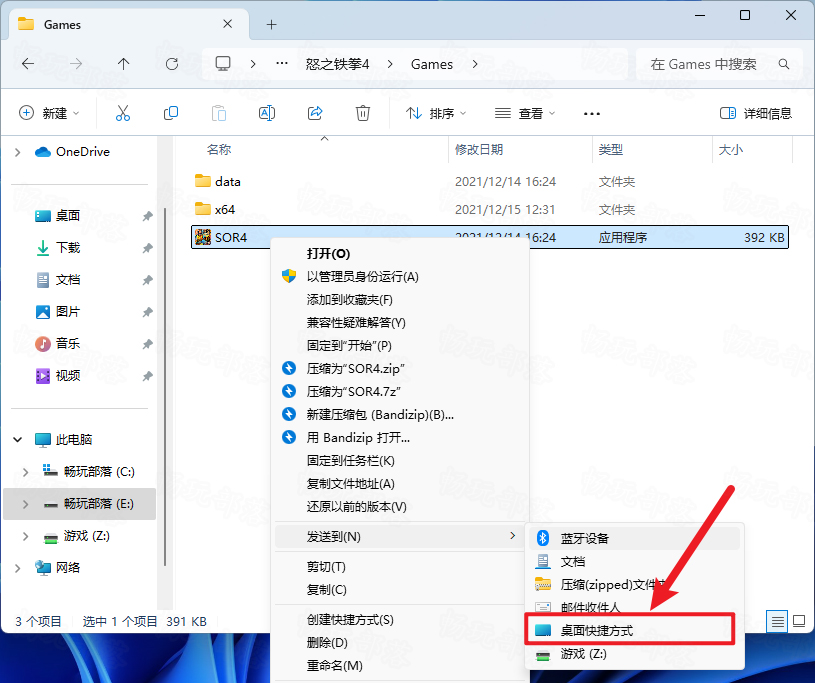Image resolution: width=815 pixels, height=683 pixels.
Task: Unpin 桌面 from quick access
Action: click(148, 216)
